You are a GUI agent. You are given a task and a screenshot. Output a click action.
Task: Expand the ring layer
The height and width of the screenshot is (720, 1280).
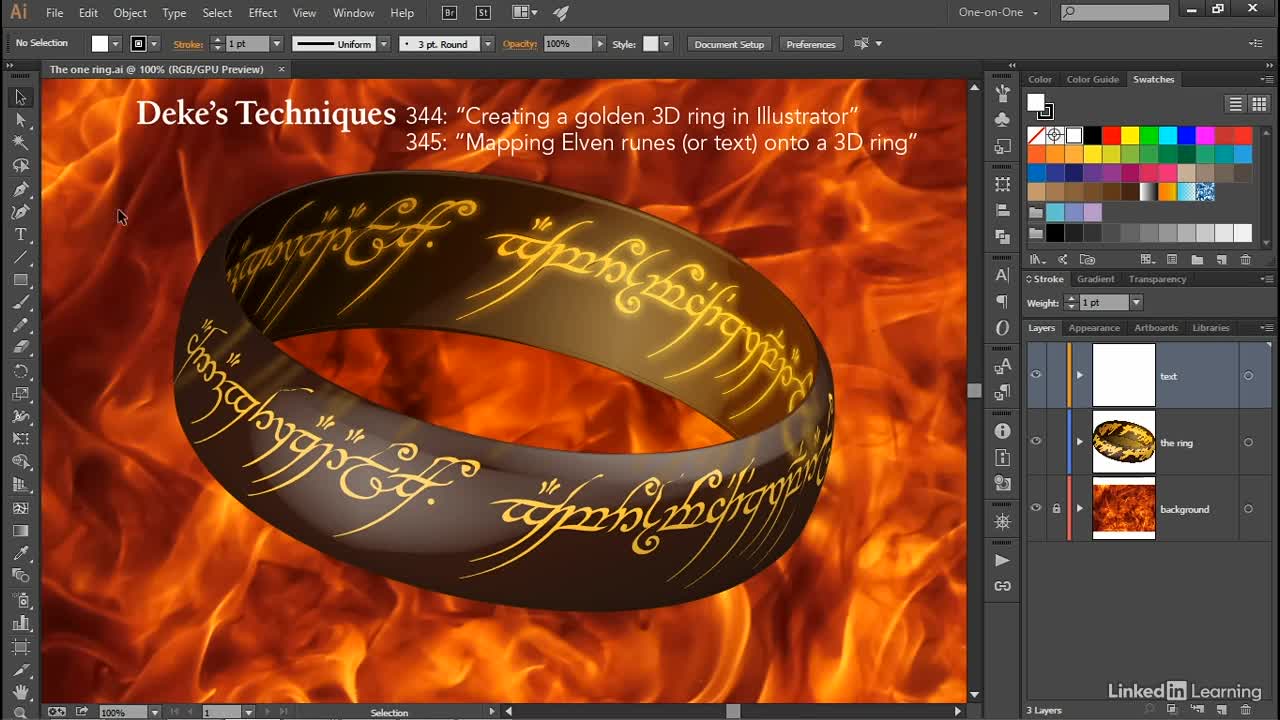pyautogui.click(x=1079, y=442)
